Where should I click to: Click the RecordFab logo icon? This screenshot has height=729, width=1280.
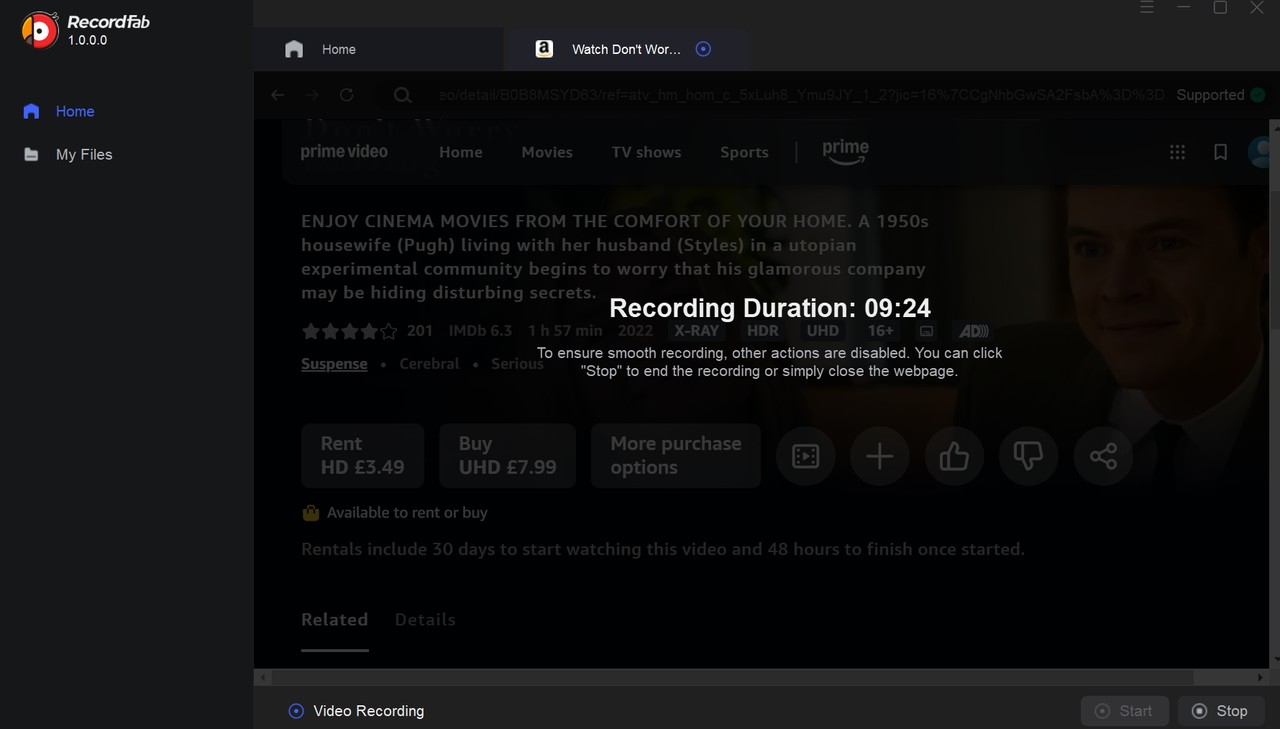pos(40,30)
